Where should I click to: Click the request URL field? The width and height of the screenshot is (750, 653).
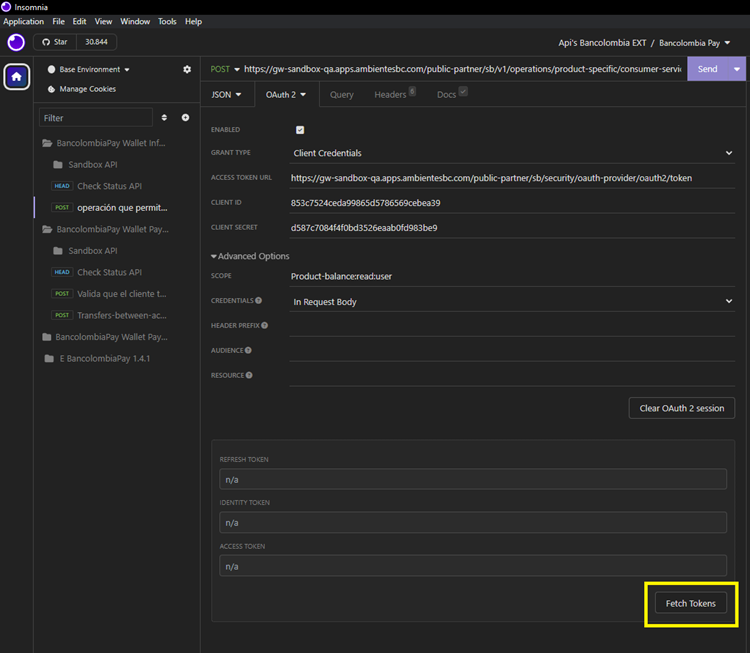[463, 69]
